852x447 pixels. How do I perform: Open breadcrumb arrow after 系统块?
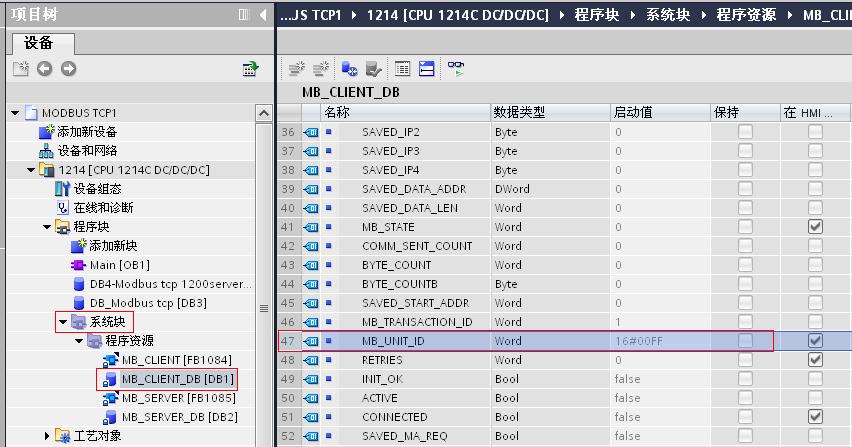pos(704,15)
